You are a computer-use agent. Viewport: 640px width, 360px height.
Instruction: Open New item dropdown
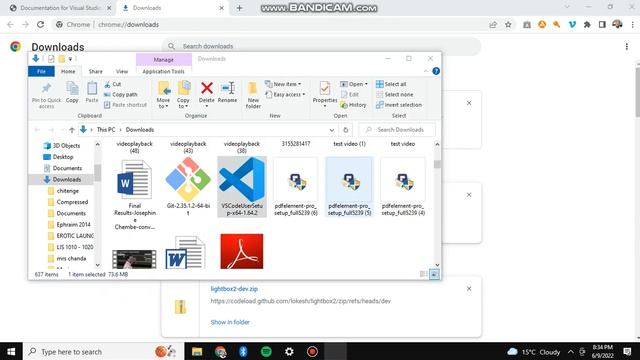(283, 84)
